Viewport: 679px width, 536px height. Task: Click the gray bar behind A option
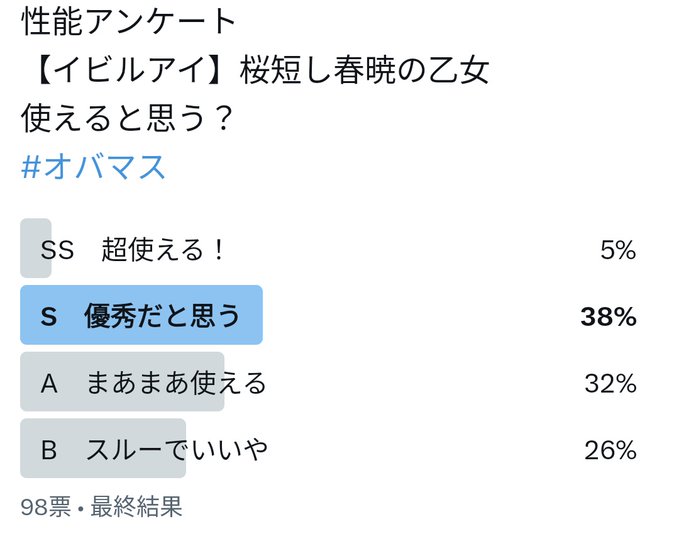(x=122, y=382)
